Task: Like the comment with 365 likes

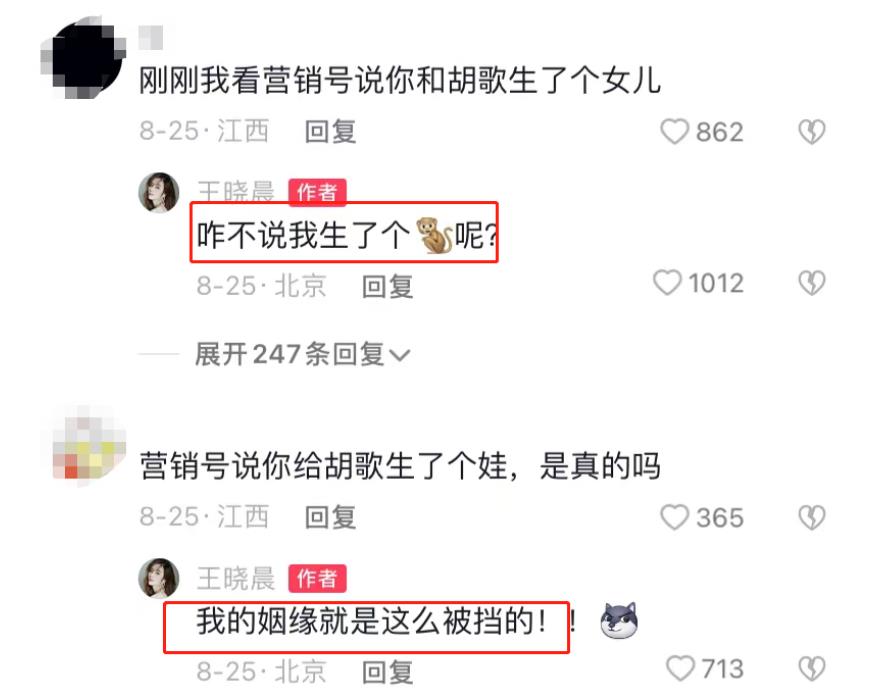Action: tap(674, 517)
